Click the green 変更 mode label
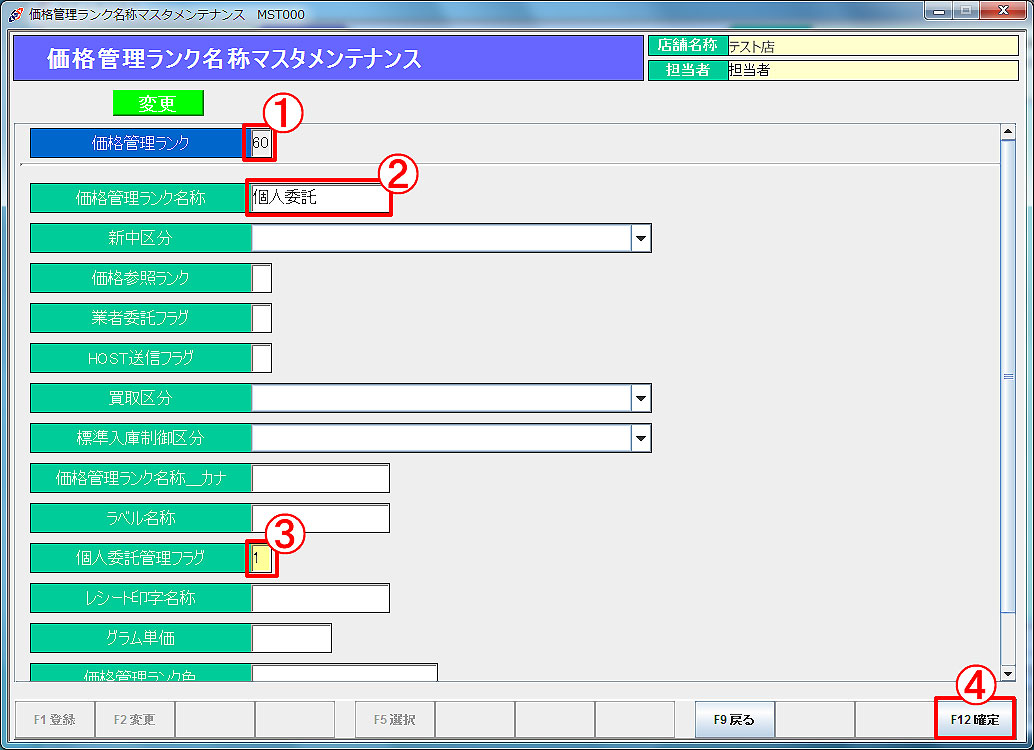1034x750 pixels. (x=158, y=103)
